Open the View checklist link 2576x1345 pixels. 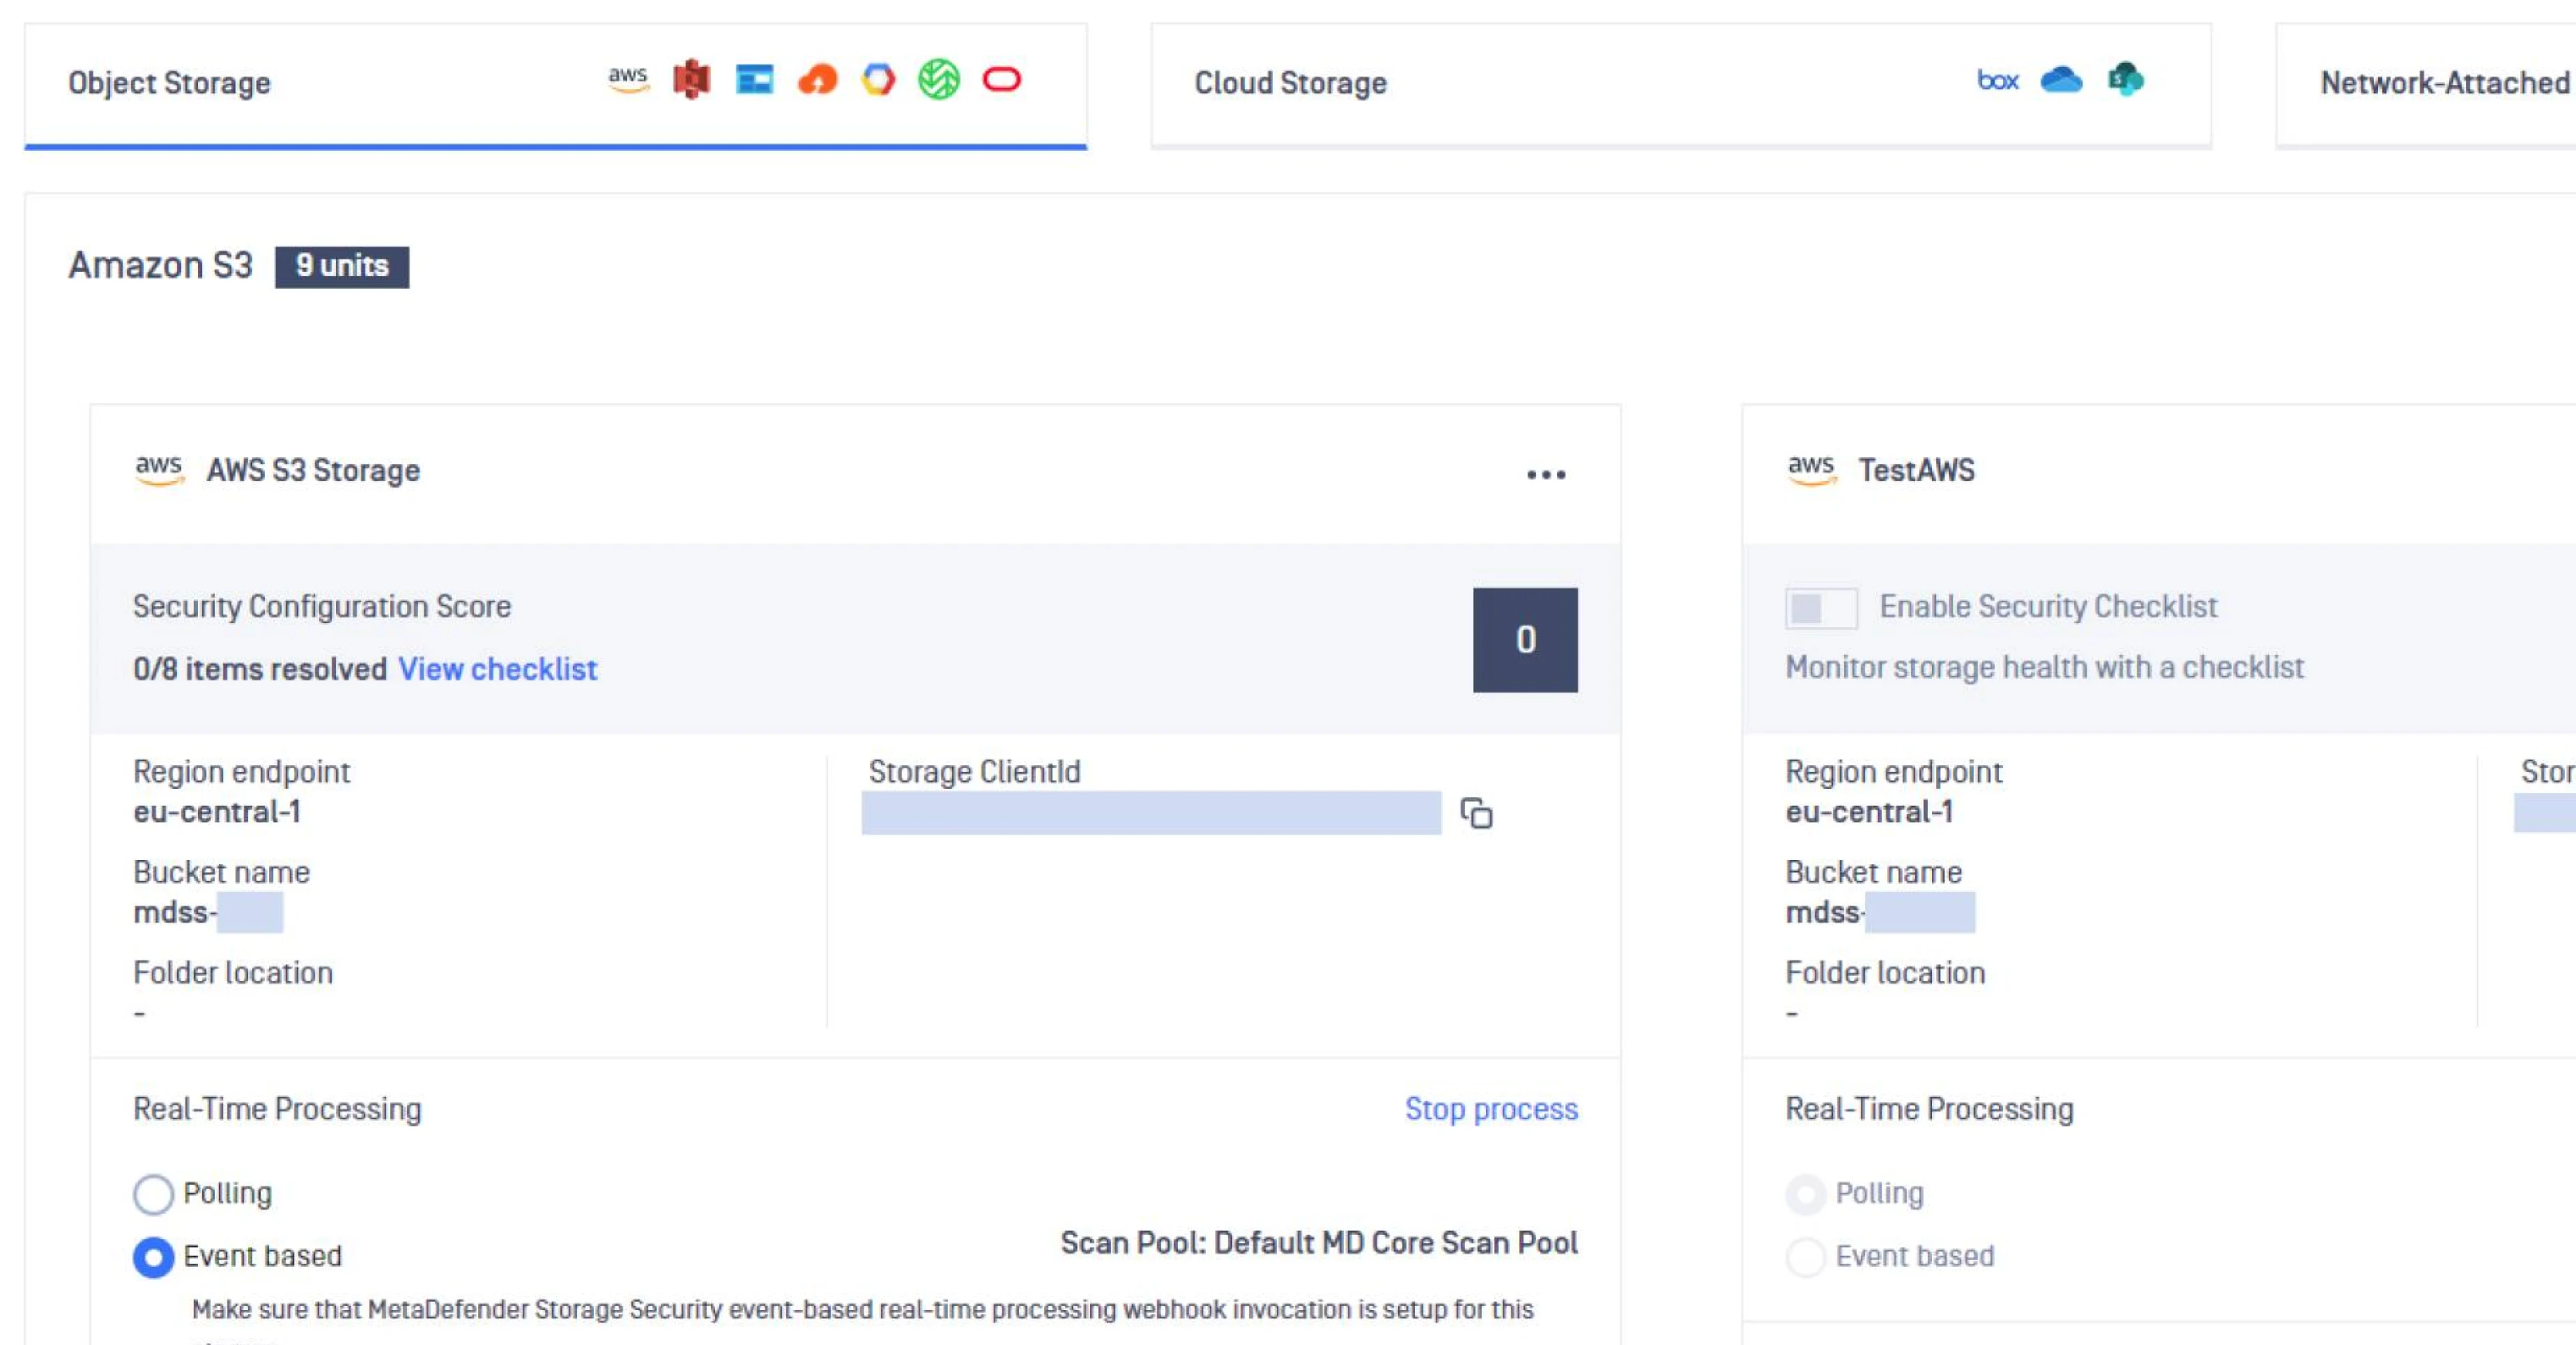(497, 669)
